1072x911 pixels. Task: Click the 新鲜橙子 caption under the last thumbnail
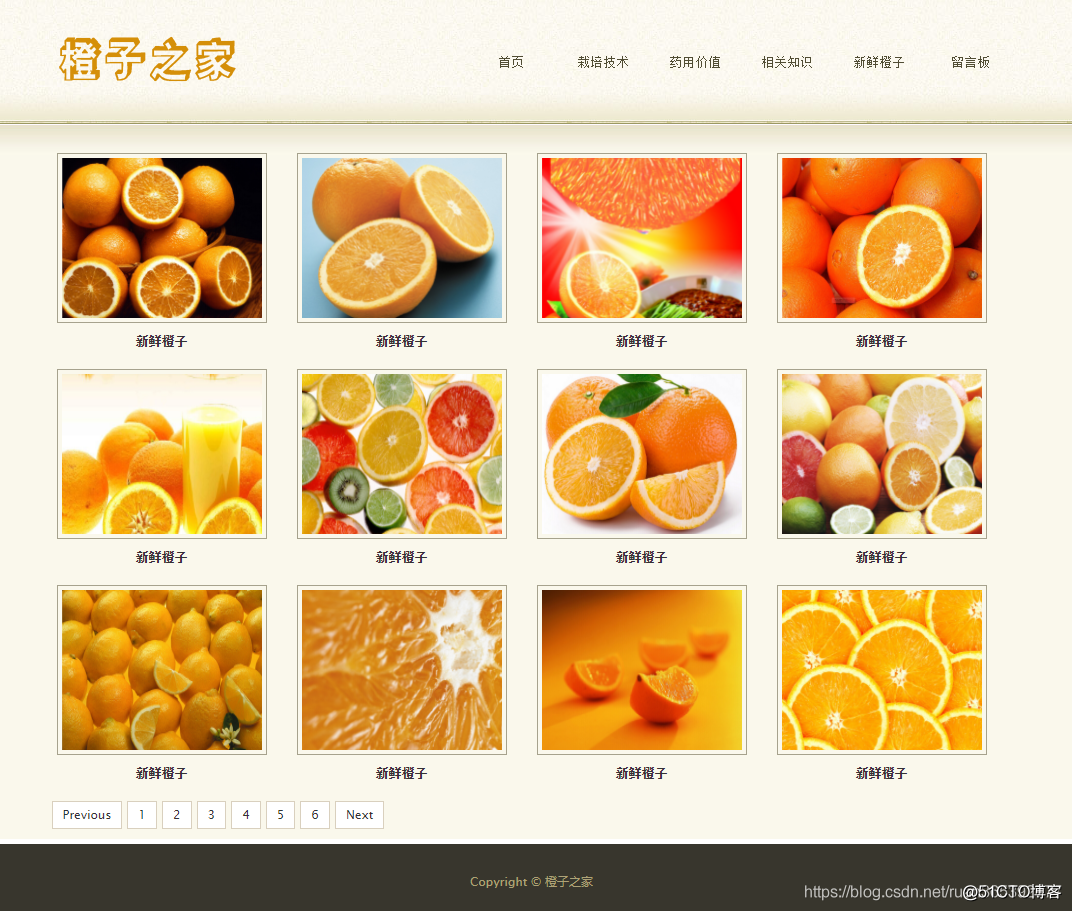pyautogui.click(x=880, y=772)
